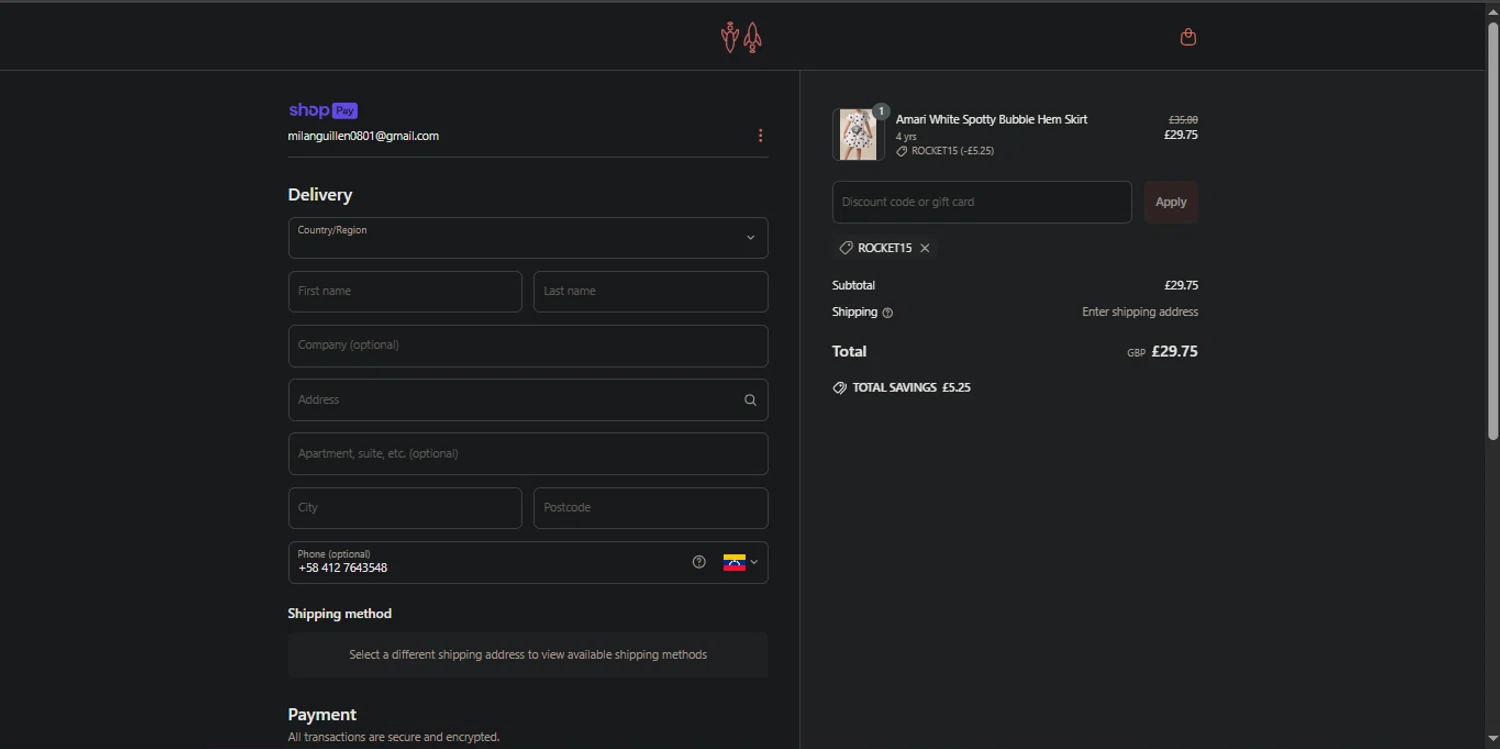Click the scrollbar down arrow
1500x749 pixels.
[x=1492, y=739]
